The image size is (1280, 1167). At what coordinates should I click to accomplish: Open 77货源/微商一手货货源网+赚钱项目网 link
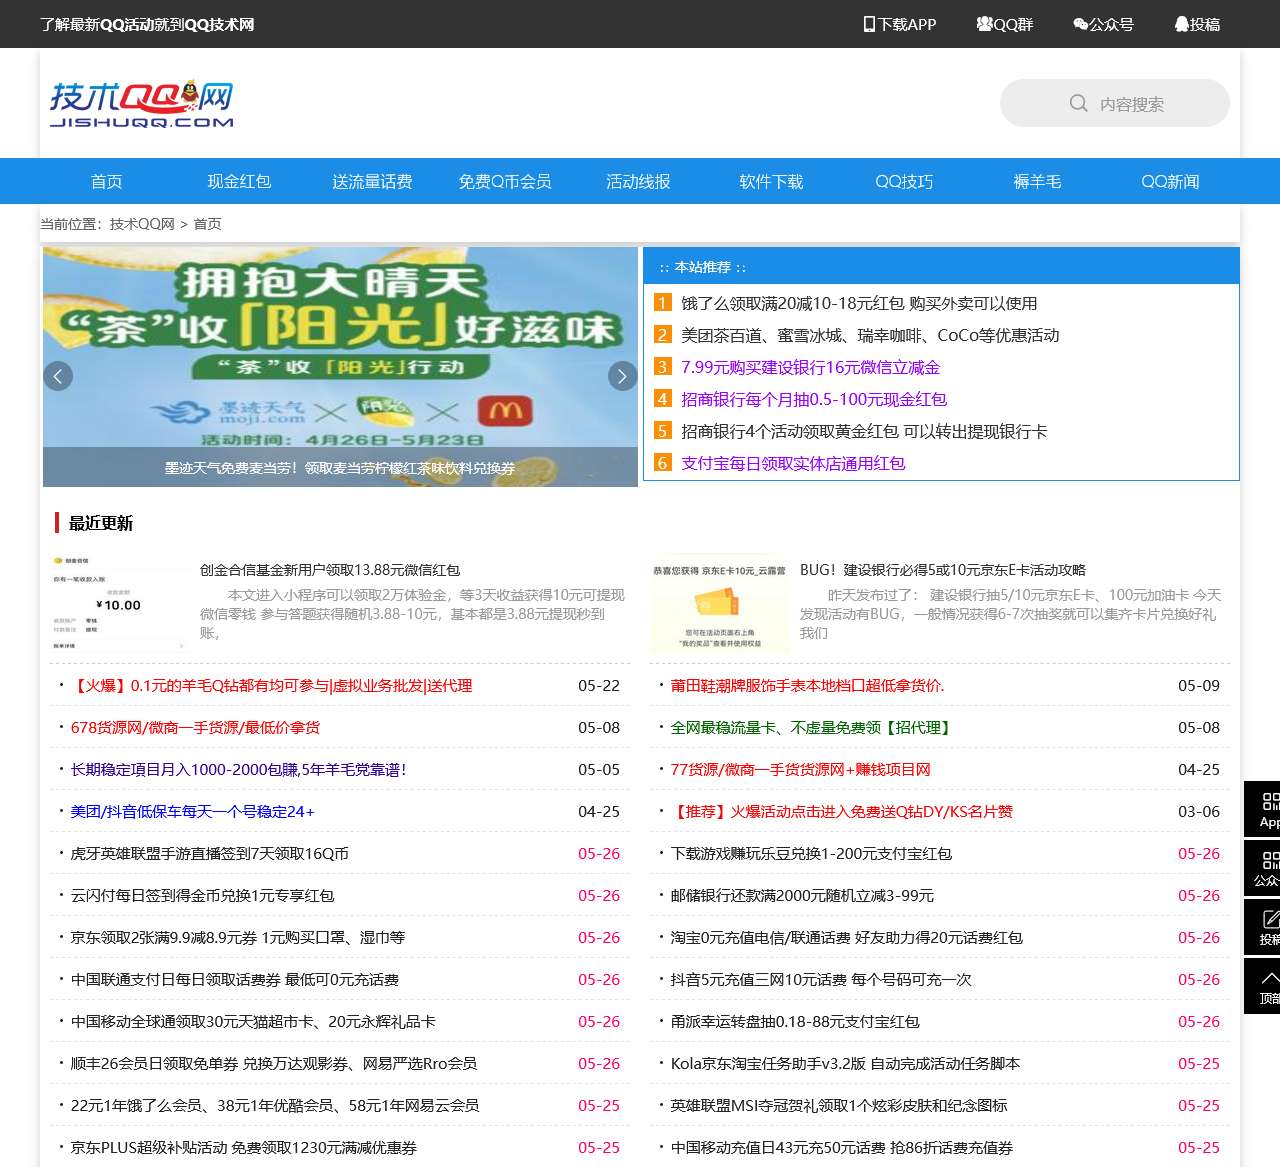click(800, 770)
